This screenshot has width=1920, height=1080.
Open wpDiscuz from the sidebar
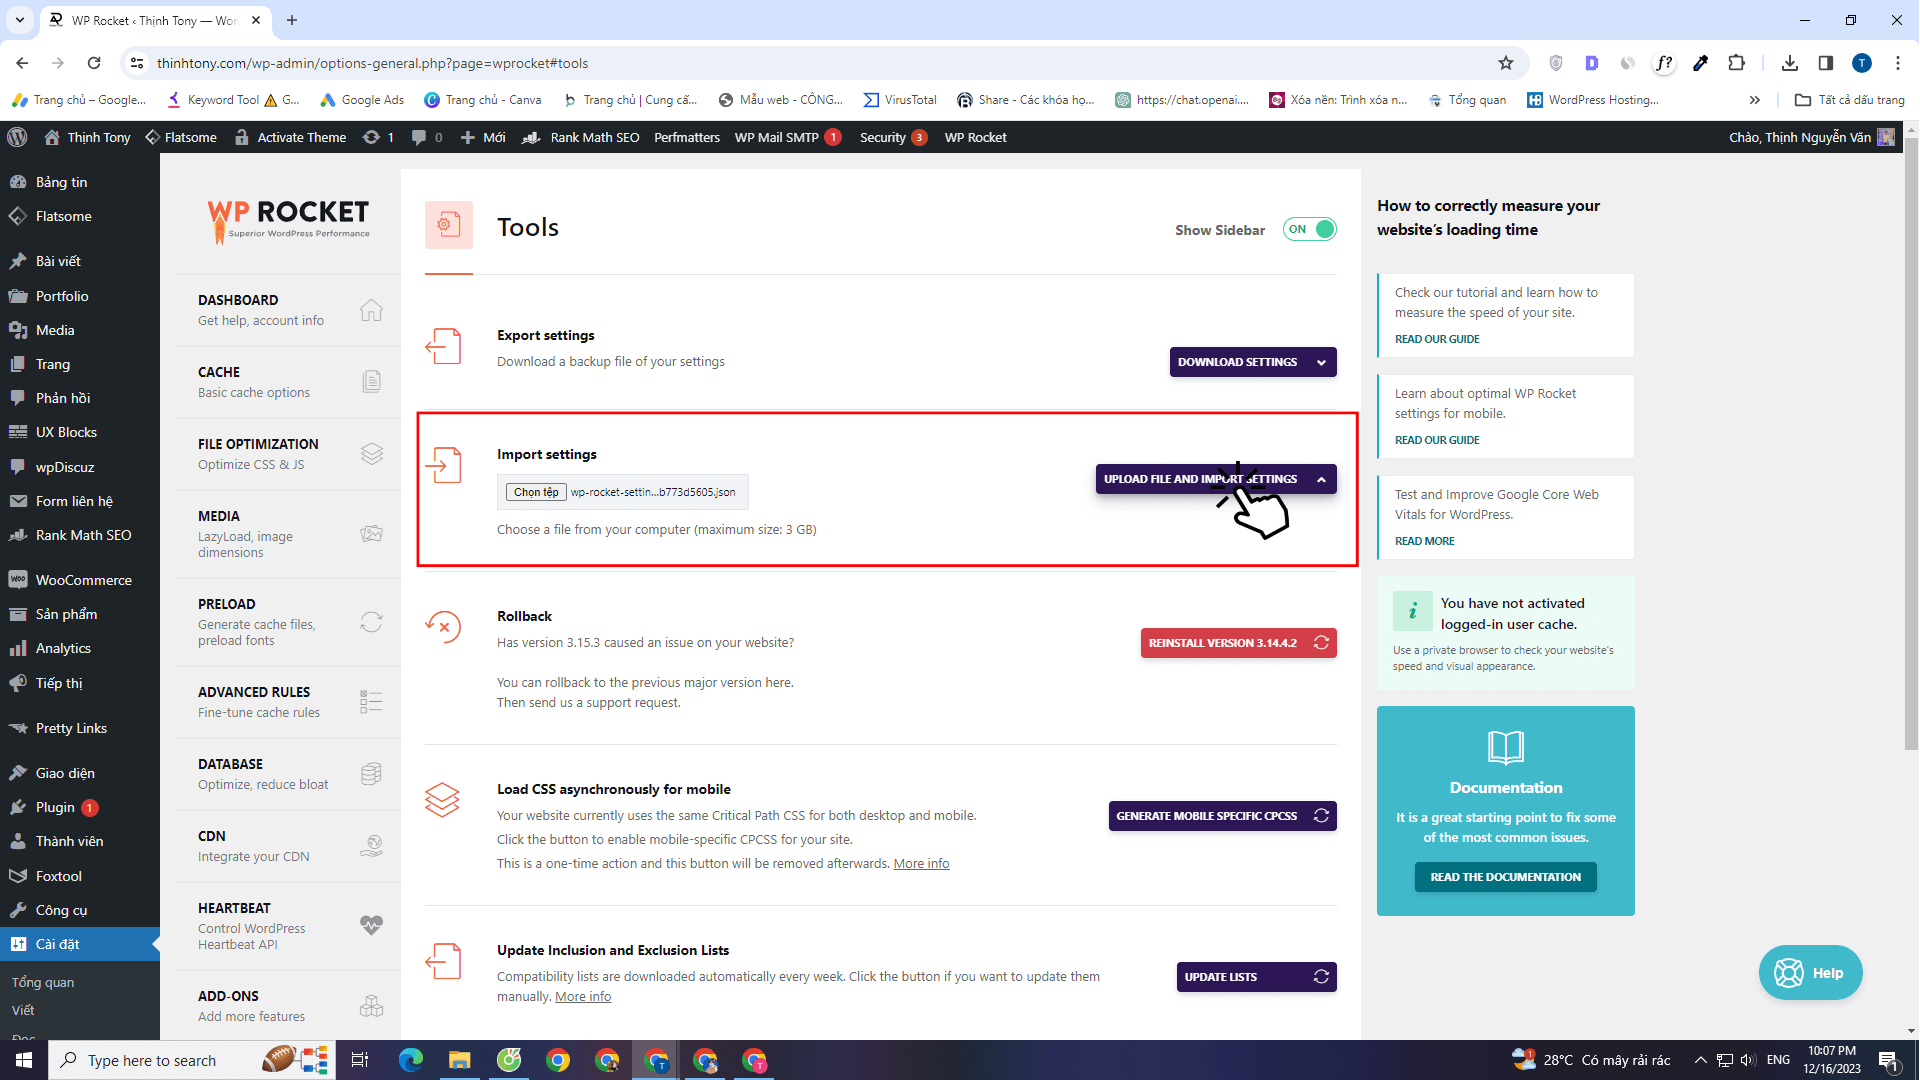(x=63, y=467)
